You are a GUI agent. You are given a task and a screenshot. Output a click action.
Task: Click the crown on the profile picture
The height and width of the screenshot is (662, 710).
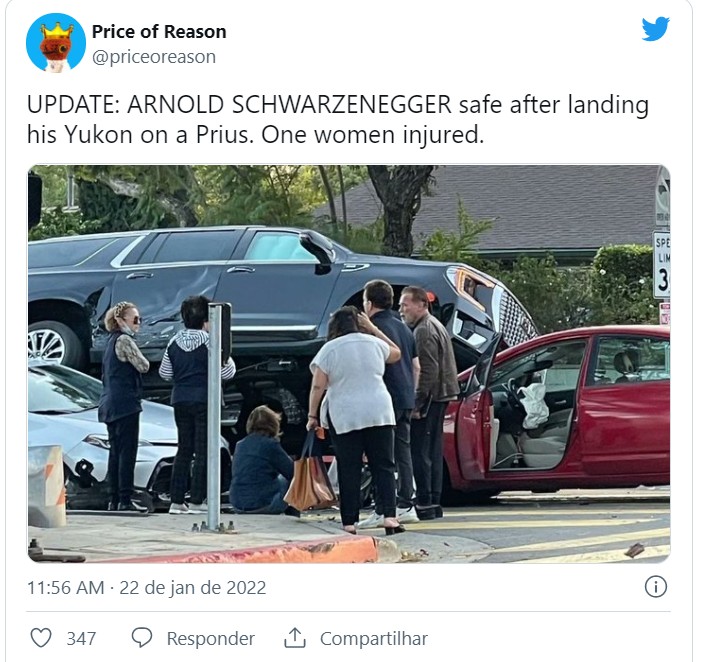pos(57,31)
